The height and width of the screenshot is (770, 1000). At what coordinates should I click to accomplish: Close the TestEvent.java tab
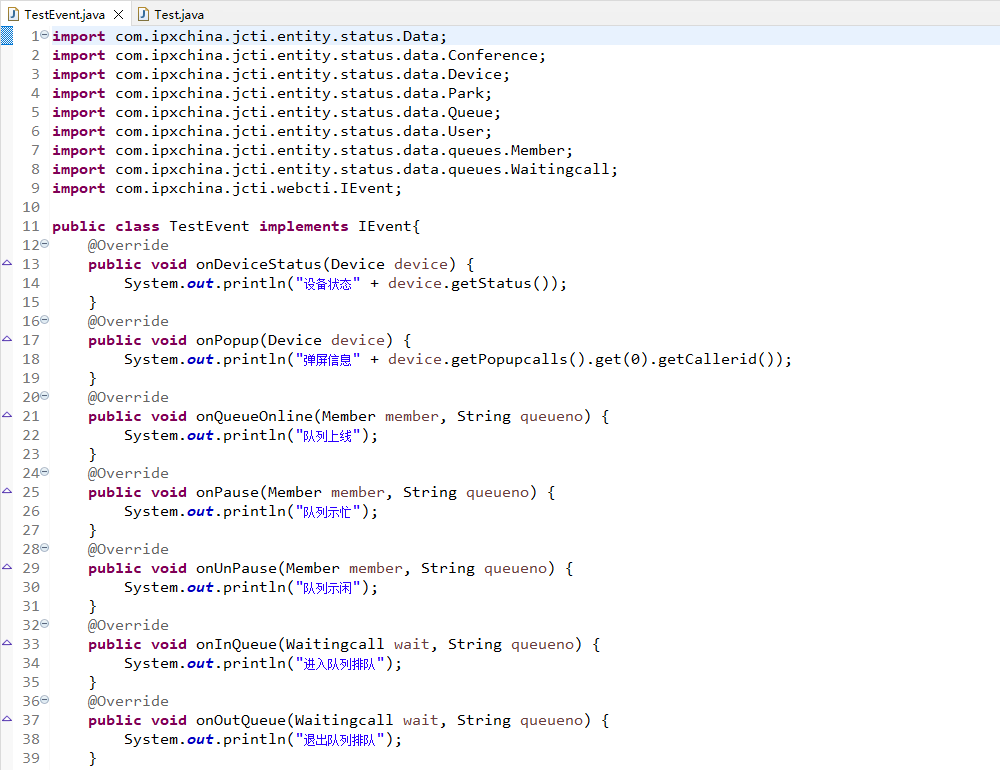coord(118,14)
